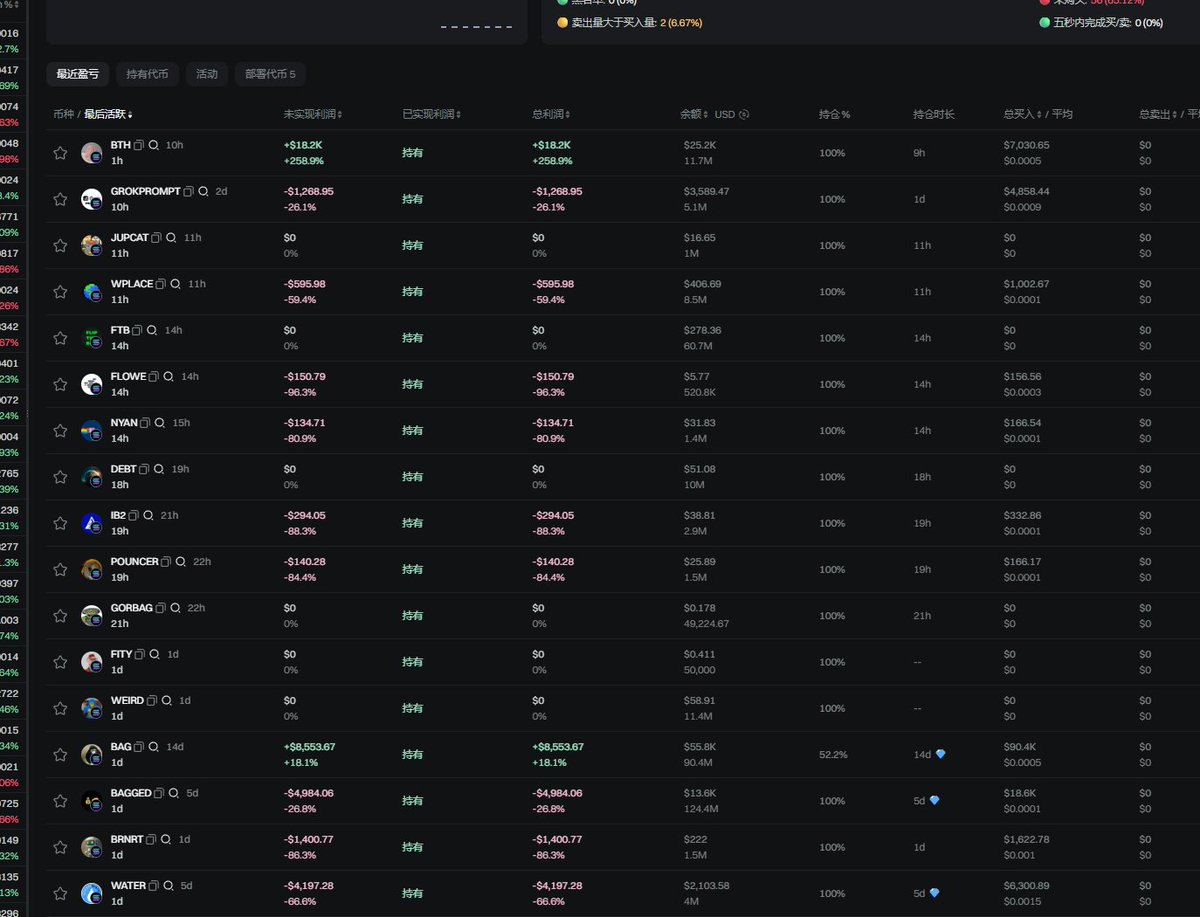Copy the IB2 token address
The image size is (1200, 917).
(134, 516)
